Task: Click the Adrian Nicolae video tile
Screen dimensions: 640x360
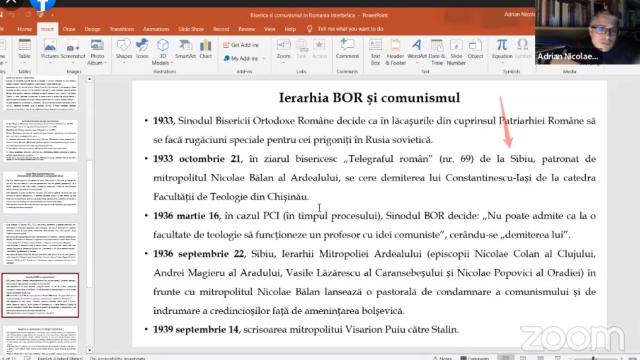Action: coord(587,32)
